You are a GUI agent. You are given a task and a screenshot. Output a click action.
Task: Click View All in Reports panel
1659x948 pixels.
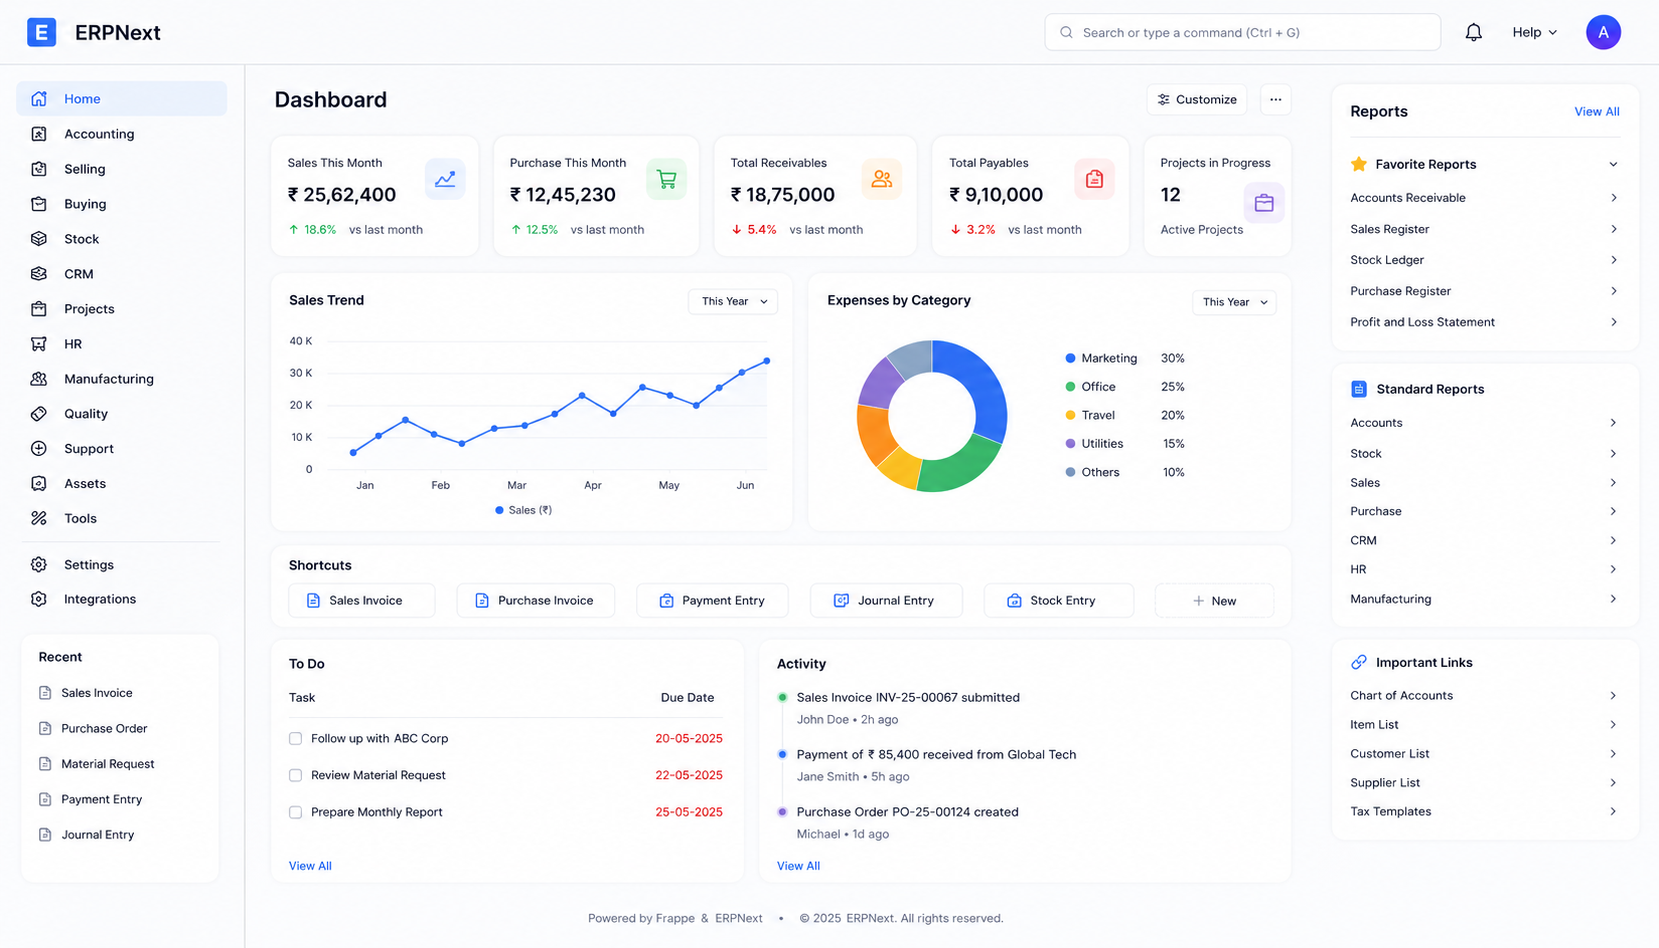pos(1596,111)
